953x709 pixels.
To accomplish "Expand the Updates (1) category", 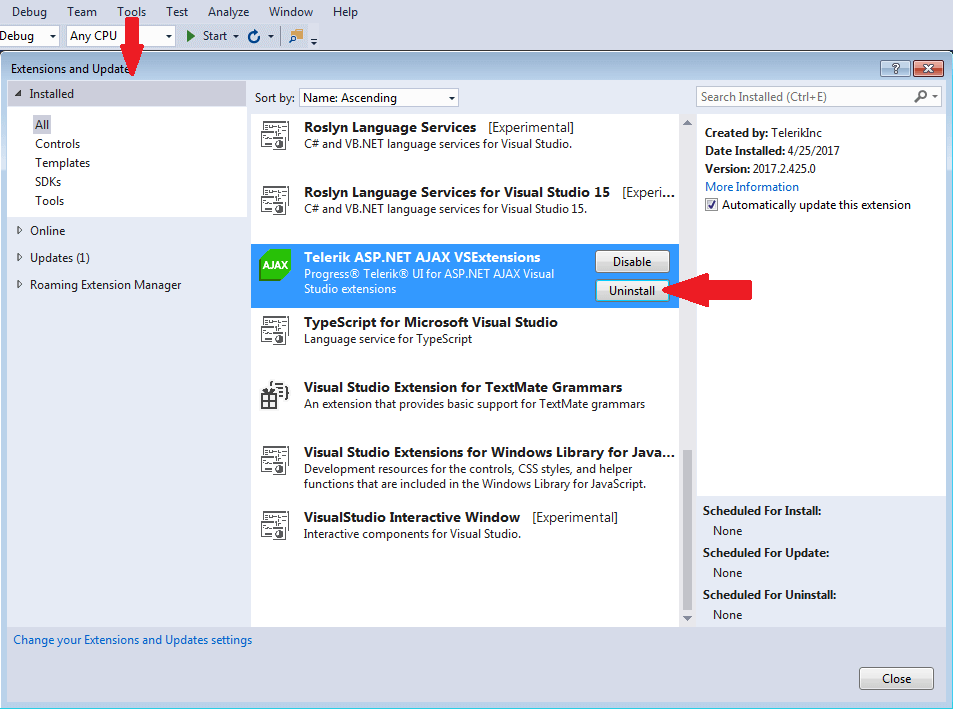I will pos(19,258).
